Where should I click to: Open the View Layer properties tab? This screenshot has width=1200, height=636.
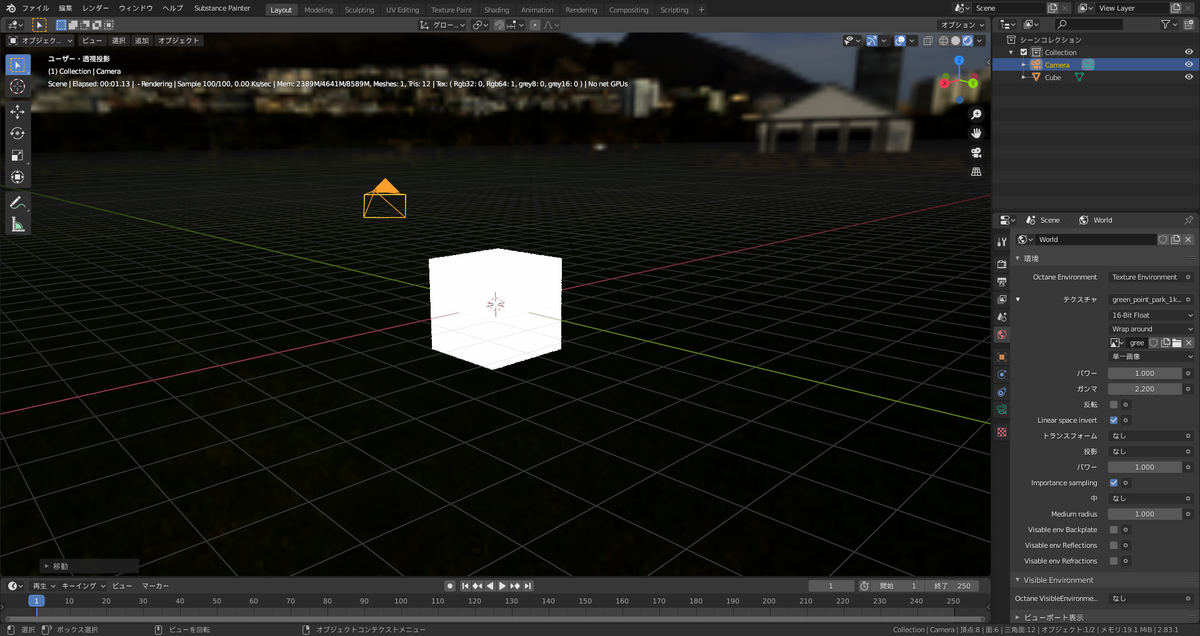coord(1002,299)
